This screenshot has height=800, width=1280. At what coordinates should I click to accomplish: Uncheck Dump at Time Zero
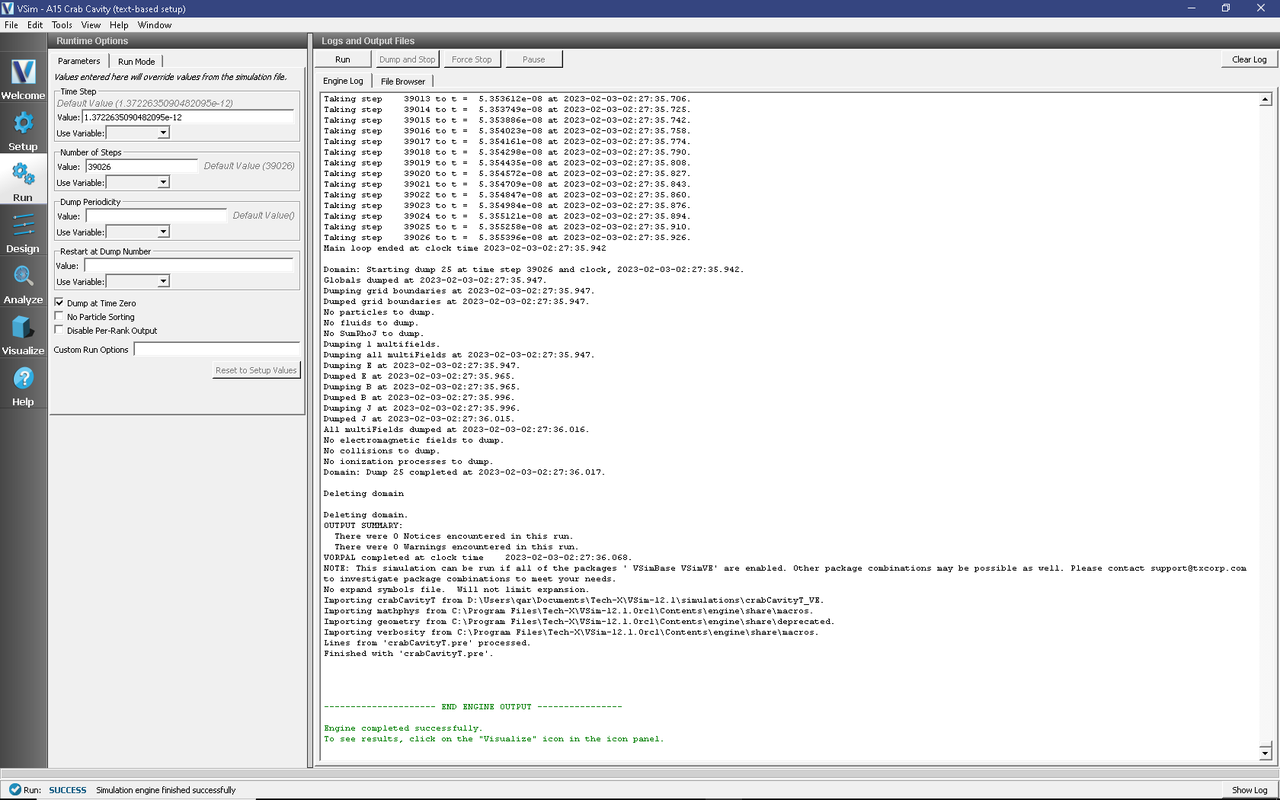click(59, 303)
